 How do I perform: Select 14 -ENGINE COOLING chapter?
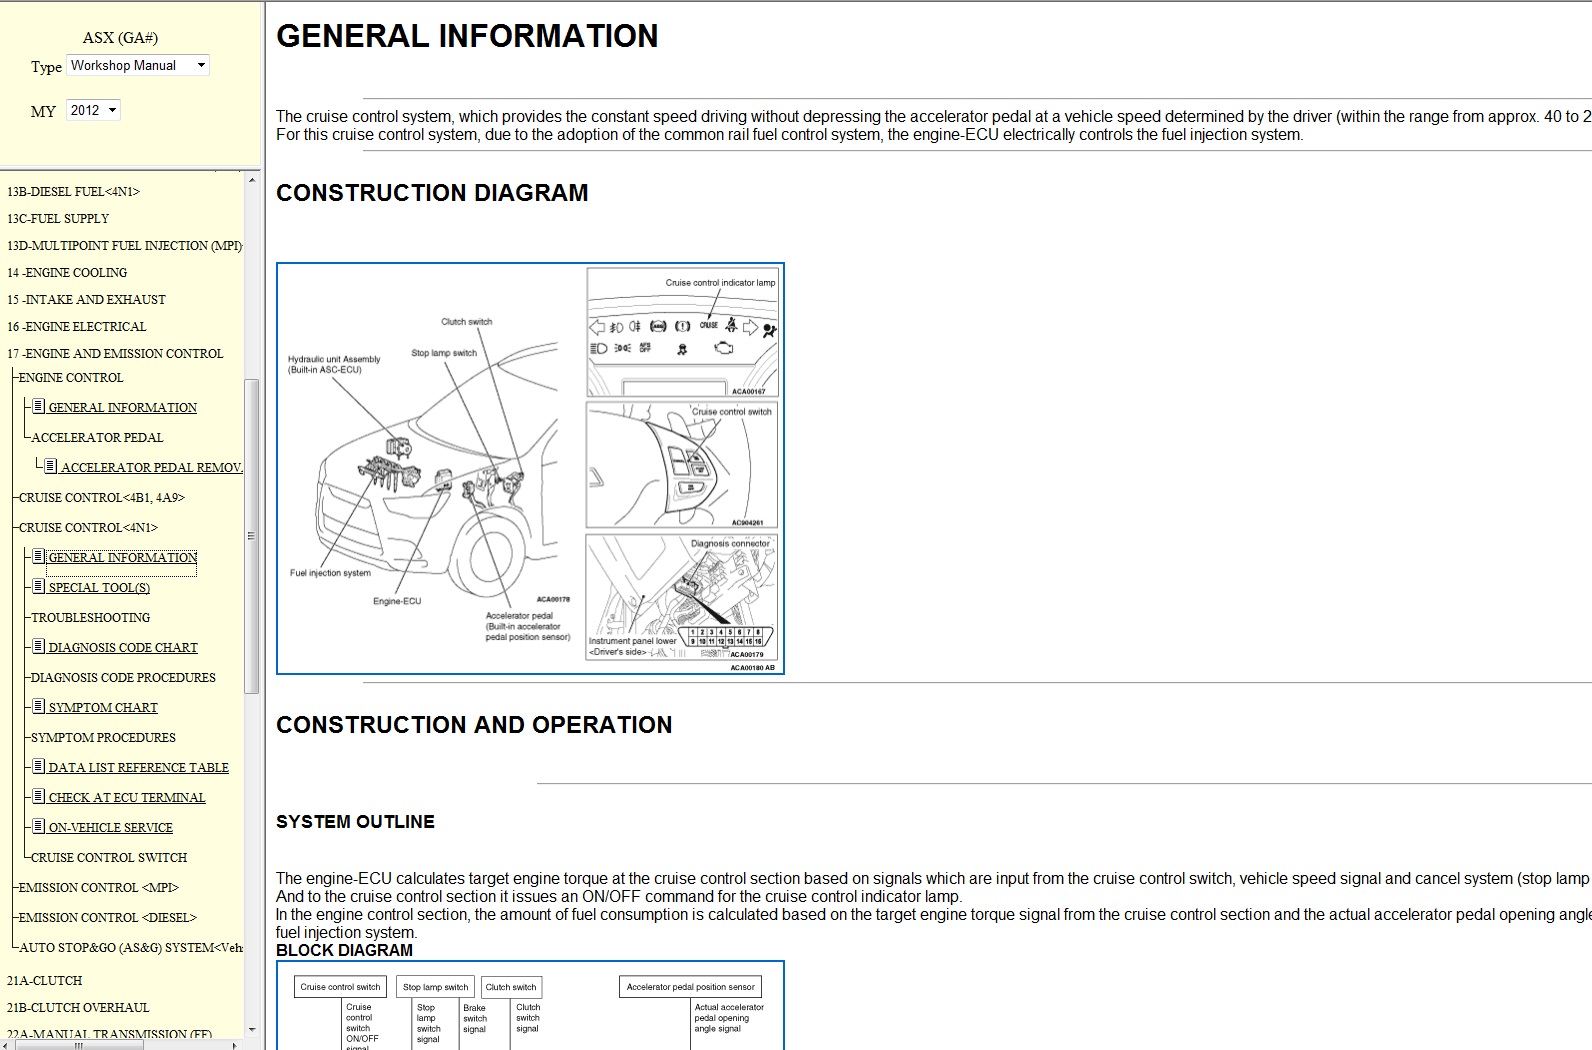coord(67,273)
